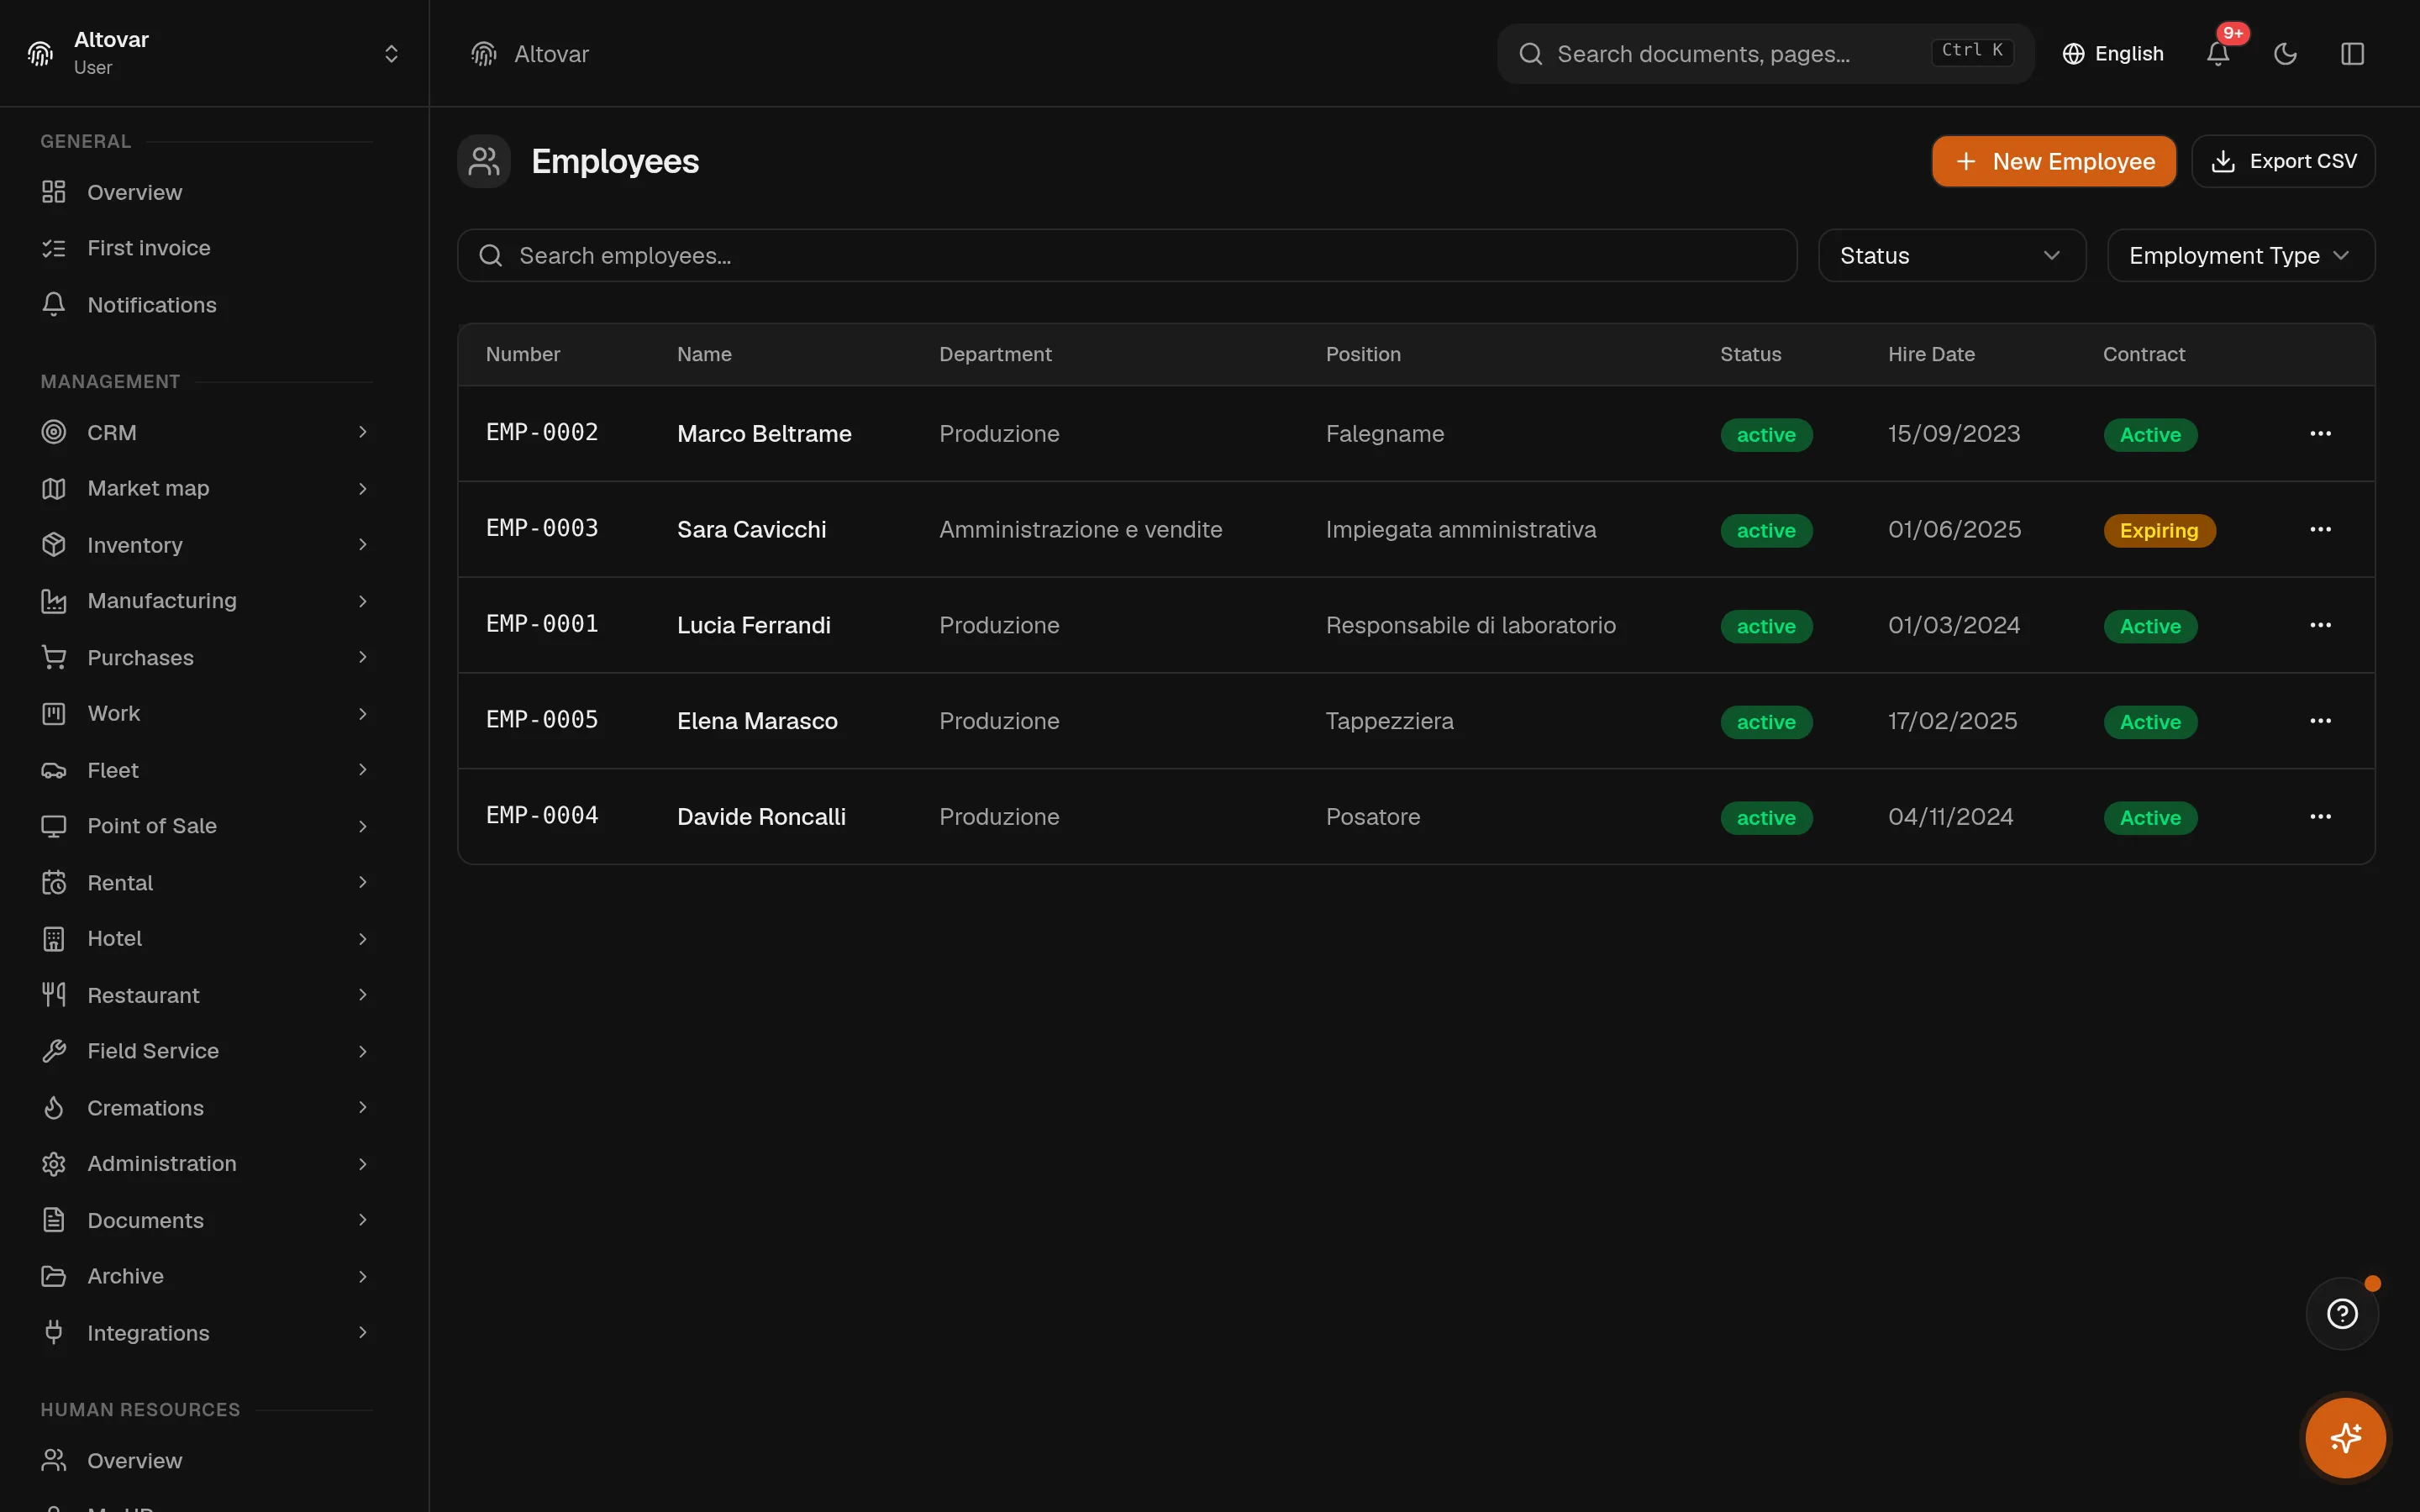Open Notifications in the sidebar

click(207, 305)
